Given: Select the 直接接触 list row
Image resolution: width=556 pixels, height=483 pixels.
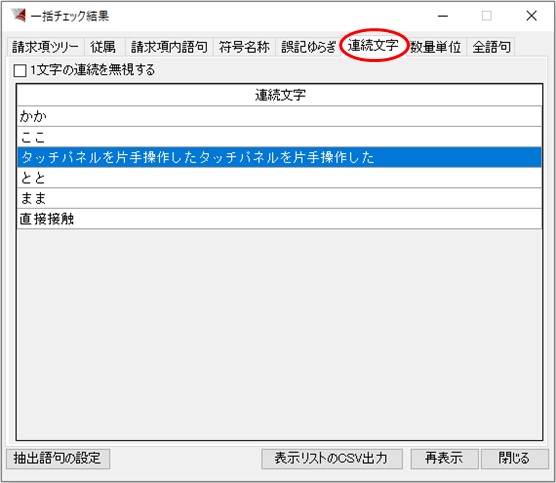Looking at the screenshot, I should [280, 219].
